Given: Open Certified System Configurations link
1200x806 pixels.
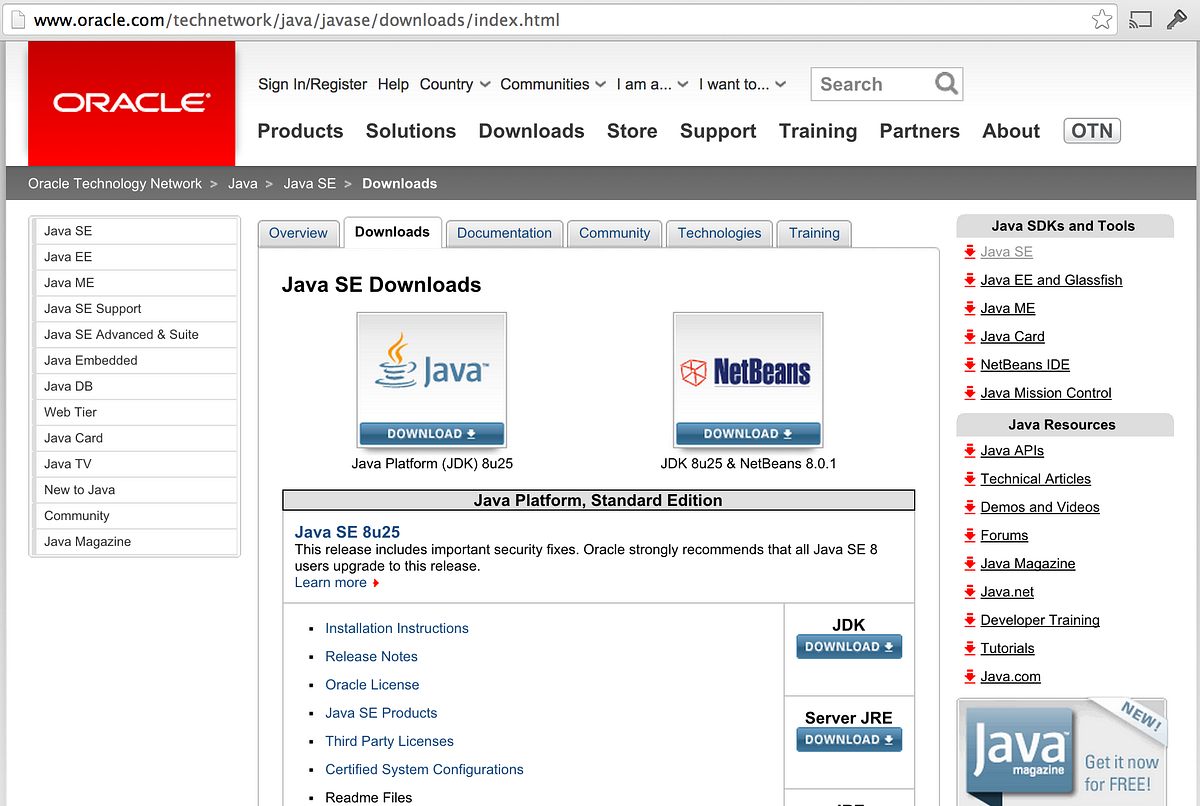Looking at the screenshot, I should (x=424, y=769).
